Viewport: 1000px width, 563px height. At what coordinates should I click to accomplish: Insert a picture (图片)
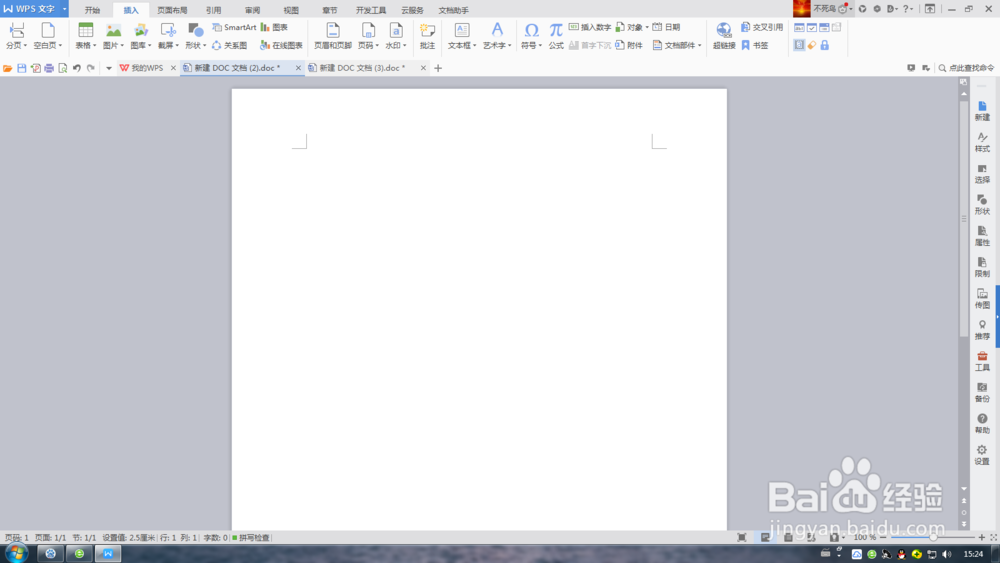[x=113, y=35]
